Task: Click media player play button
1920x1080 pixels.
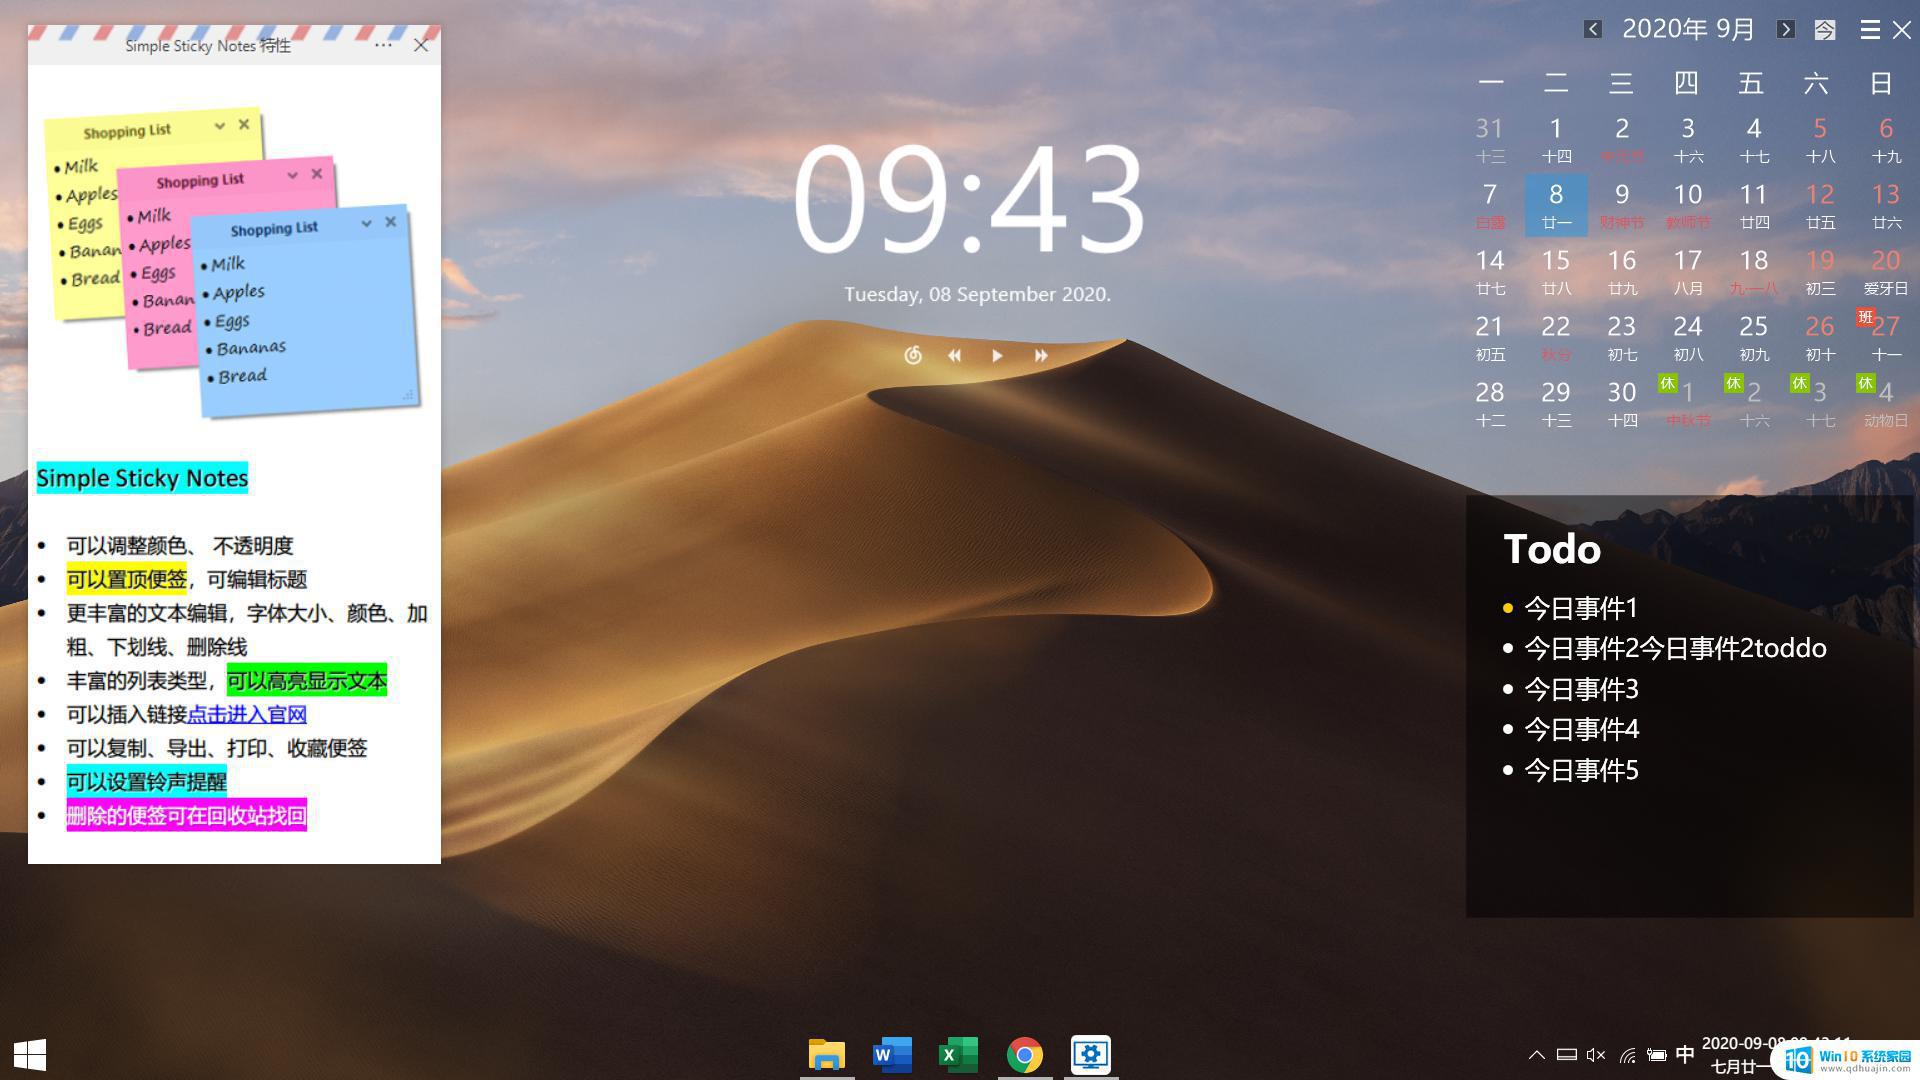Action: 997,353
